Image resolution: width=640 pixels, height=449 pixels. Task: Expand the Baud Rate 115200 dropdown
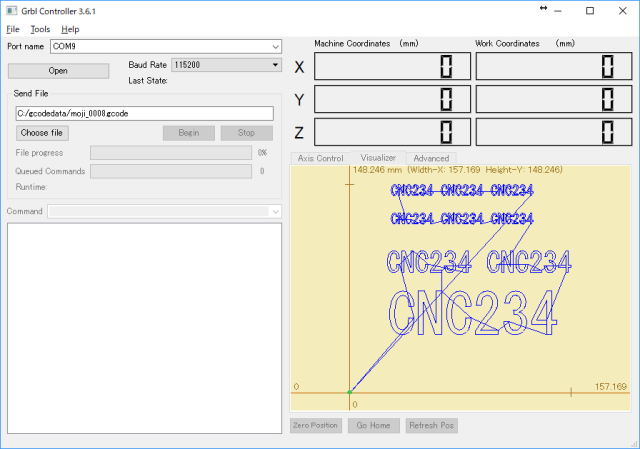(x=275, y=65)
